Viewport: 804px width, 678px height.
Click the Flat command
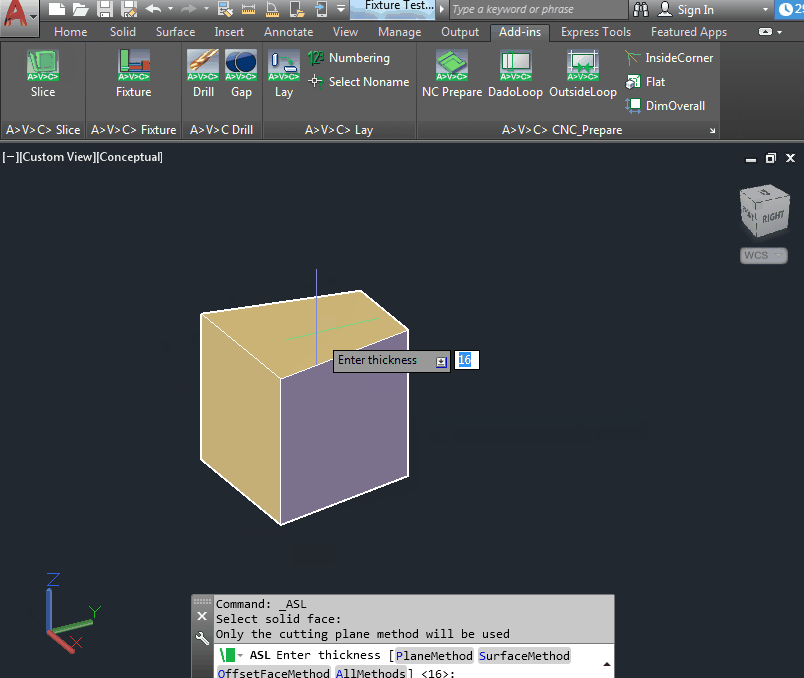click(x=646, y=82)
